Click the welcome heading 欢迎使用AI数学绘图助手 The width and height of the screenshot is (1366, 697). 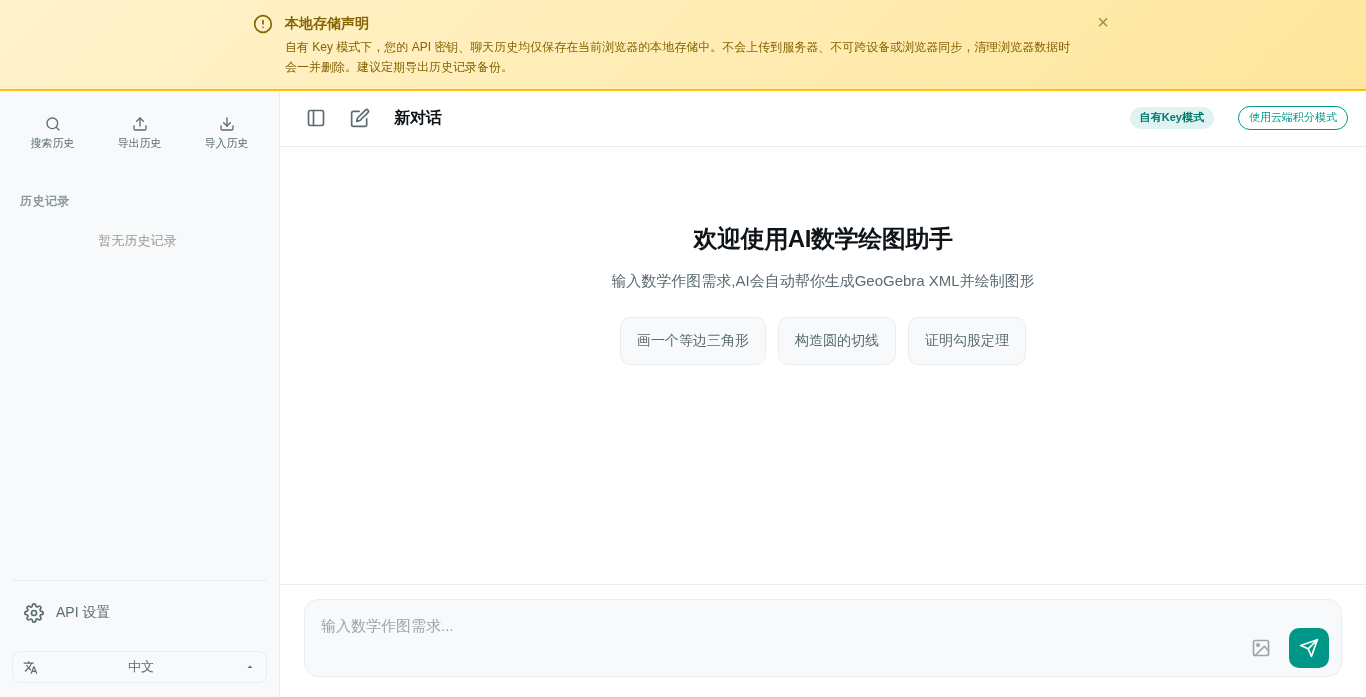pyautogui.click(x=823, y=239)
